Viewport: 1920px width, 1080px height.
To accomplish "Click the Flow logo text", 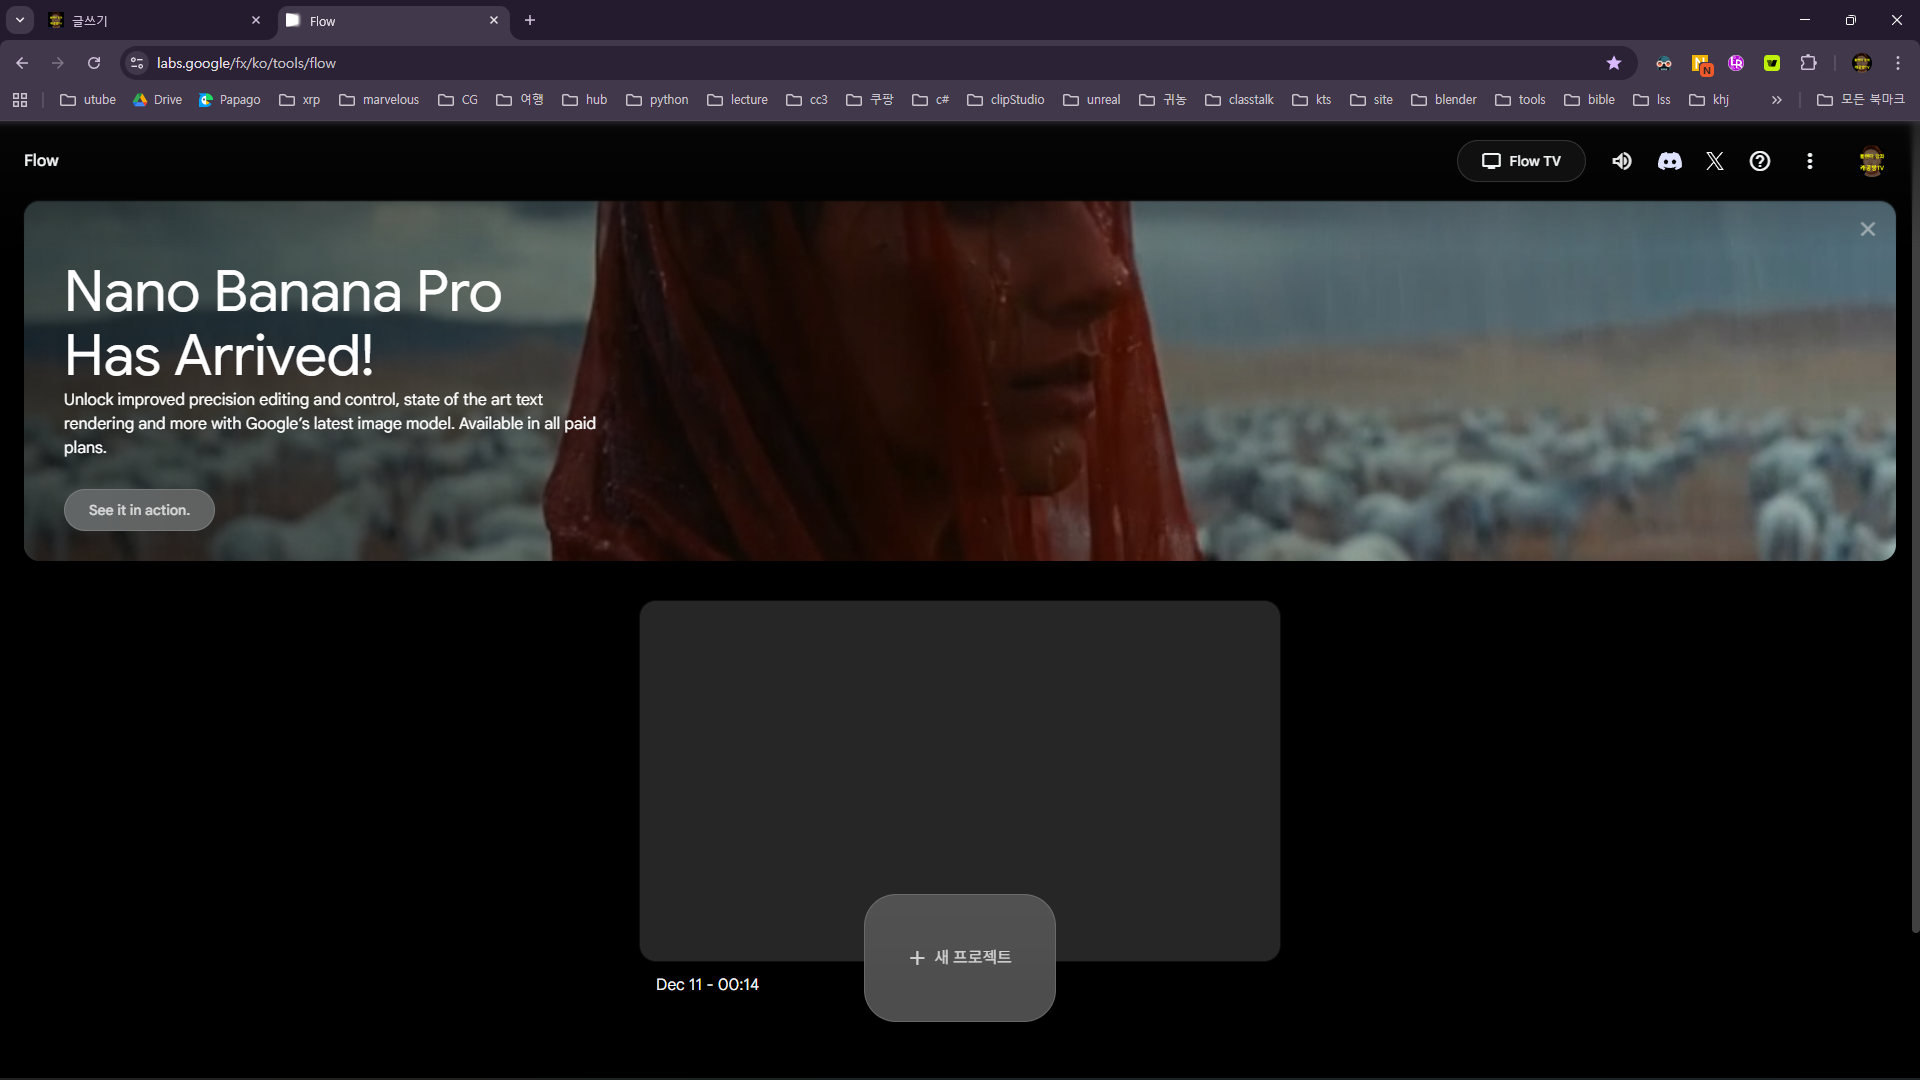I will 41,160.
